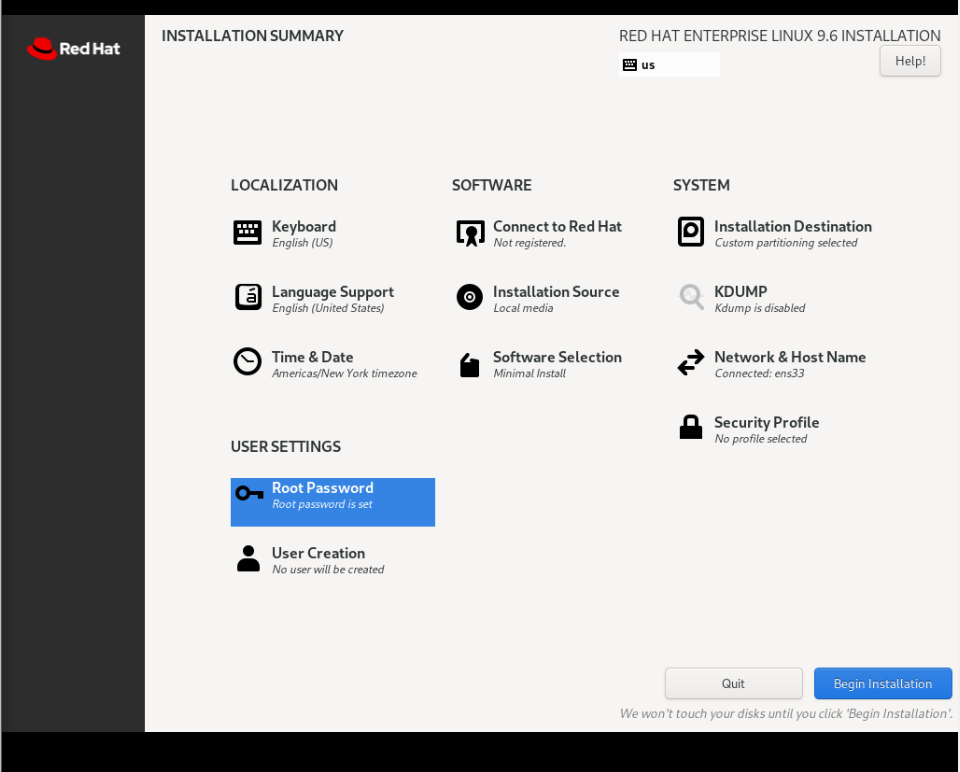Open the Security Profile padlock icon
The image size is (960, 772).
click(x=691, y=427)
